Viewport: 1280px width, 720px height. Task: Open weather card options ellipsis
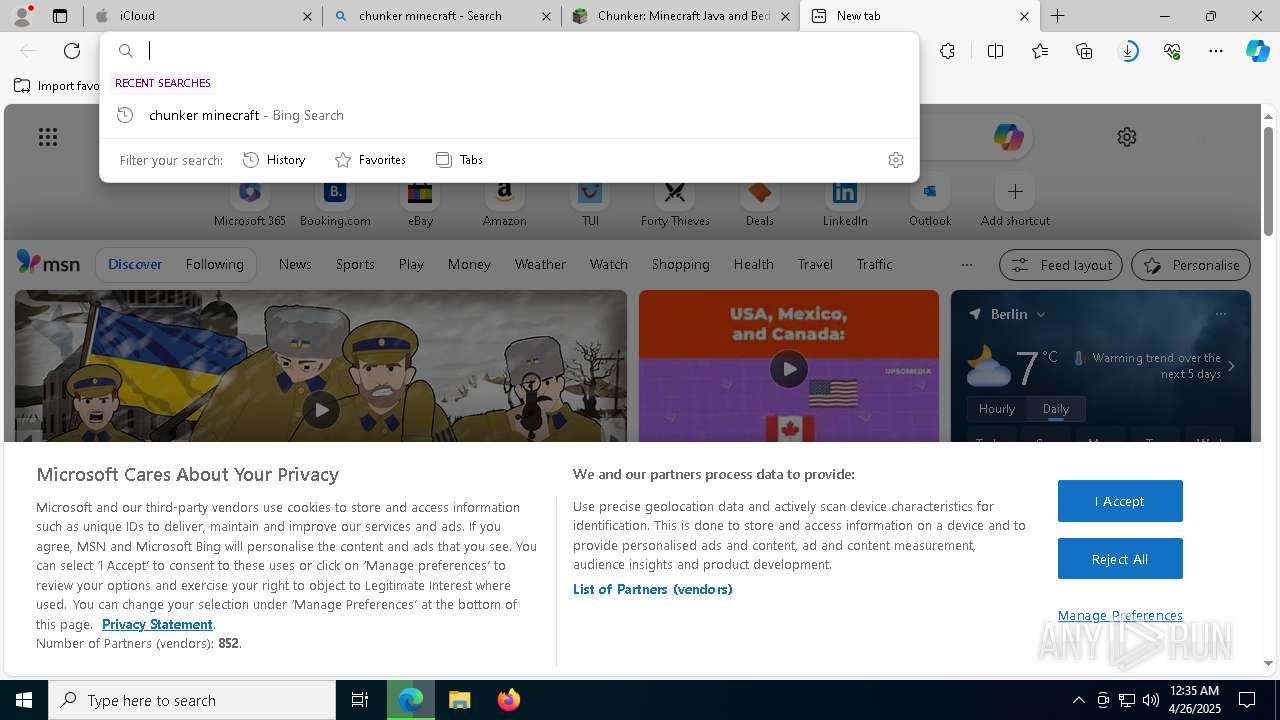click(1220, 314)
